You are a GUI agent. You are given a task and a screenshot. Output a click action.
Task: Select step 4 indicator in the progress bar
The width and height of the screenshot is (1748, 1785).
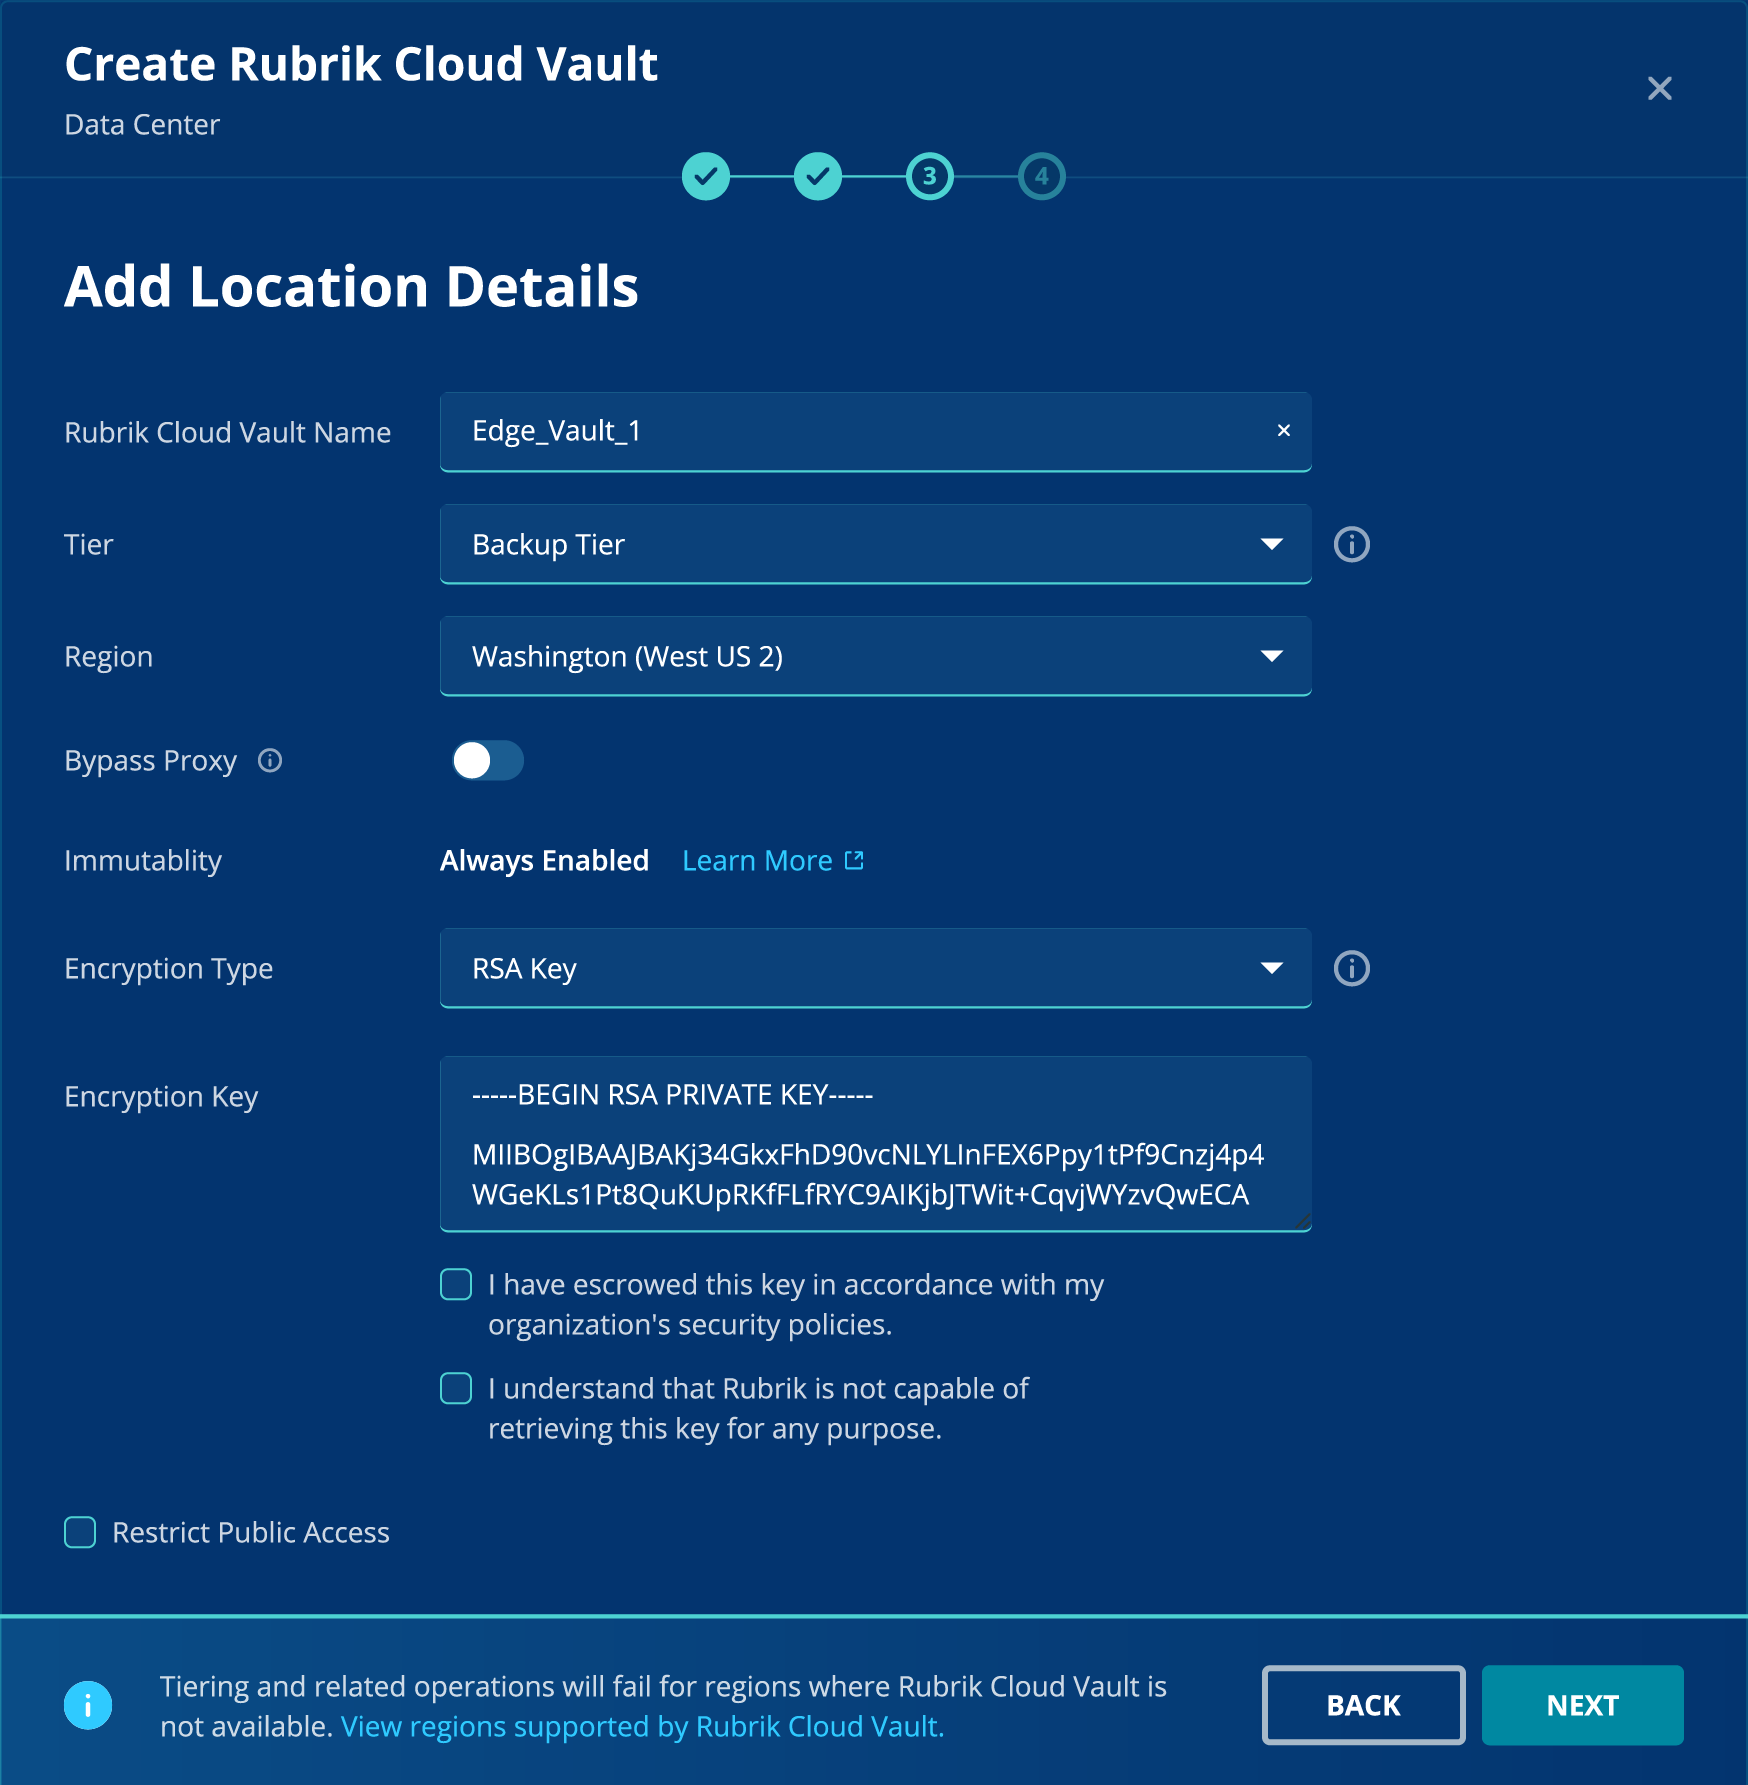(x=1042, y=177)
